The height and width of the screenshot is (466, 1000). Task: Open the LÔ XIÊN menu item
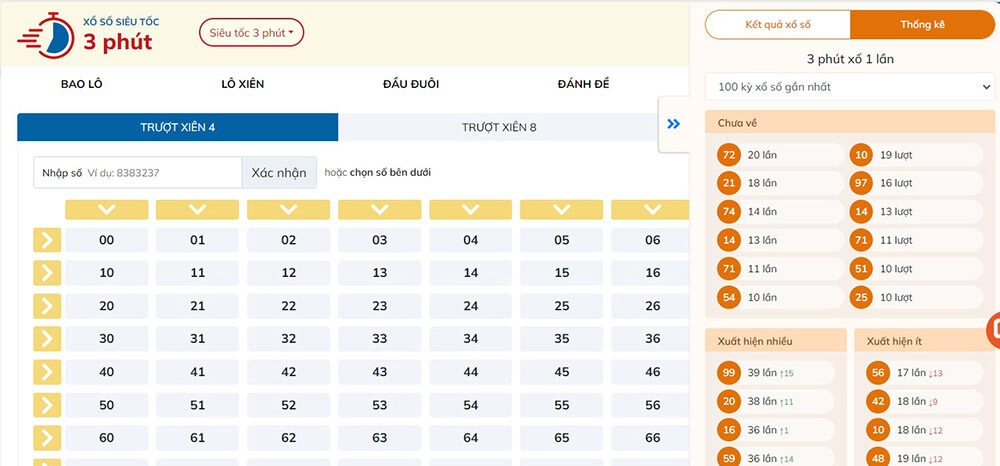(x=242, y=84)
